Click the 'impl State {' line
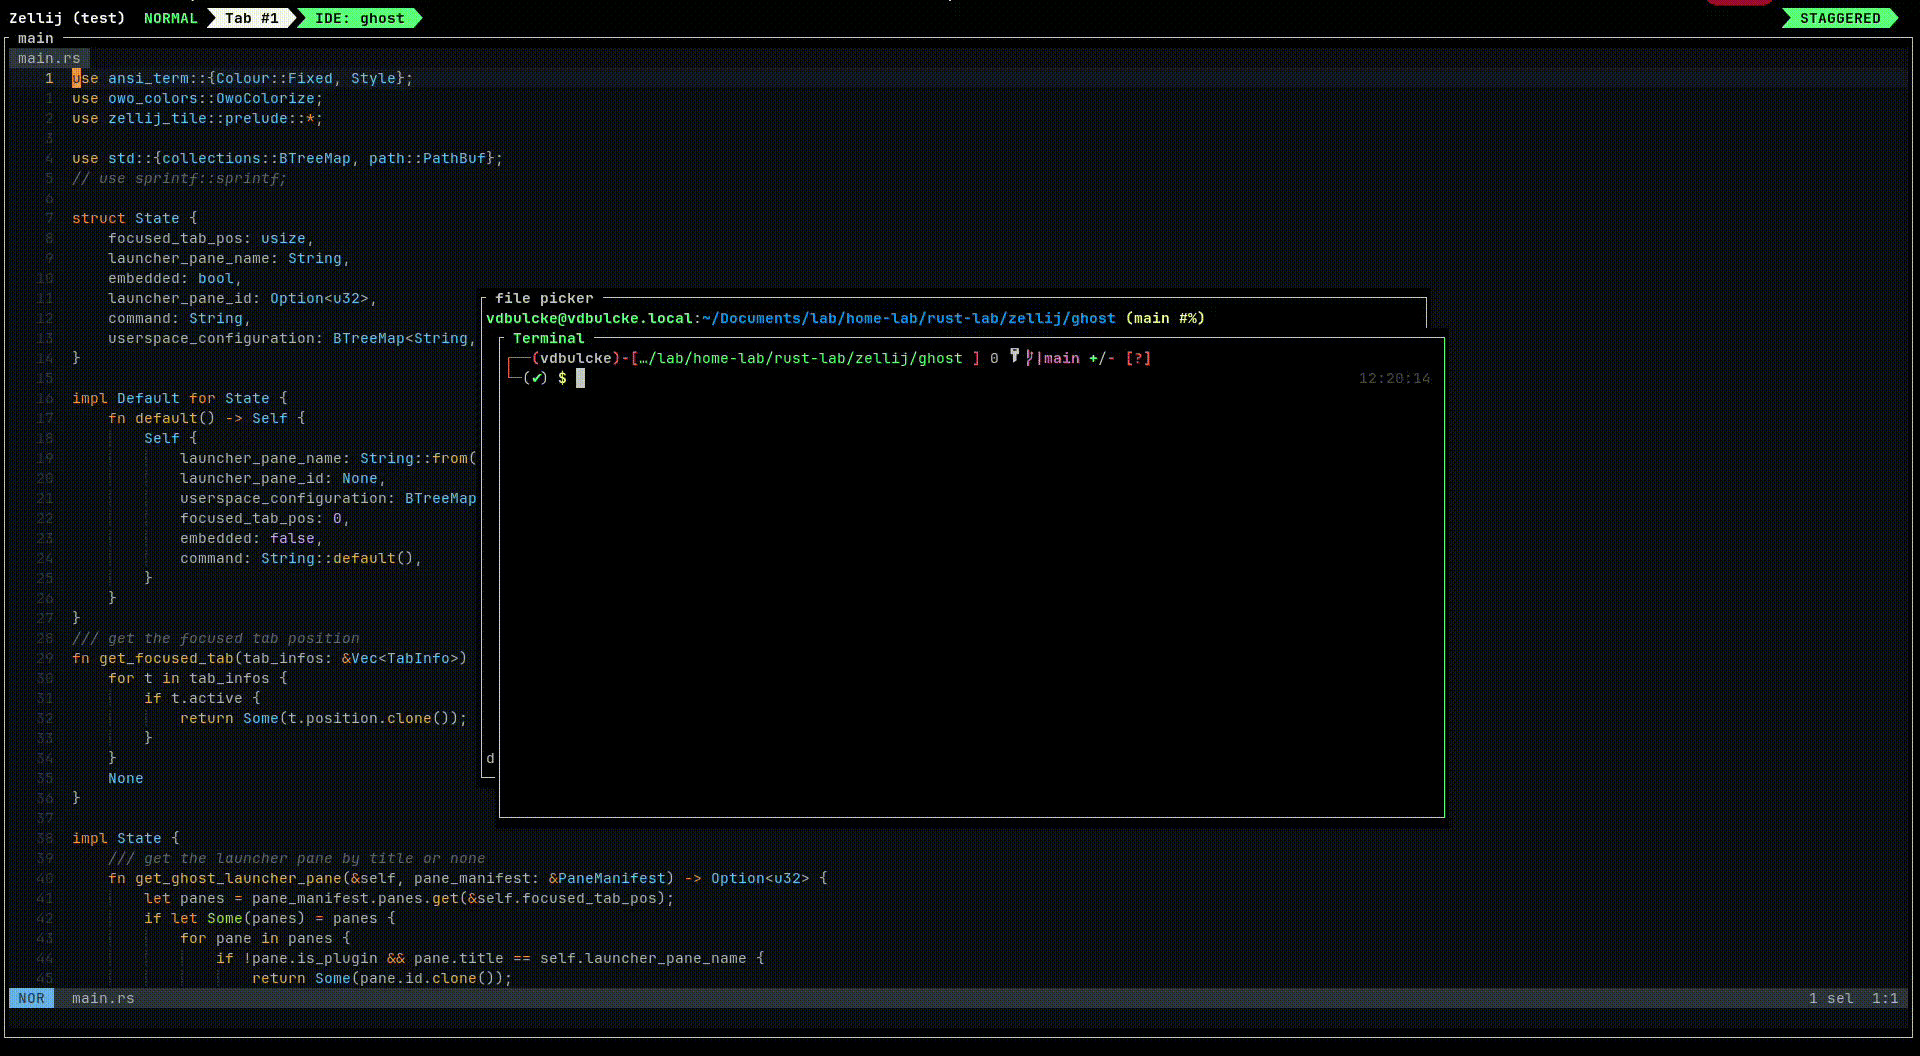The height and width of the screenshot is (1056, 1920). tap(125, 838)
